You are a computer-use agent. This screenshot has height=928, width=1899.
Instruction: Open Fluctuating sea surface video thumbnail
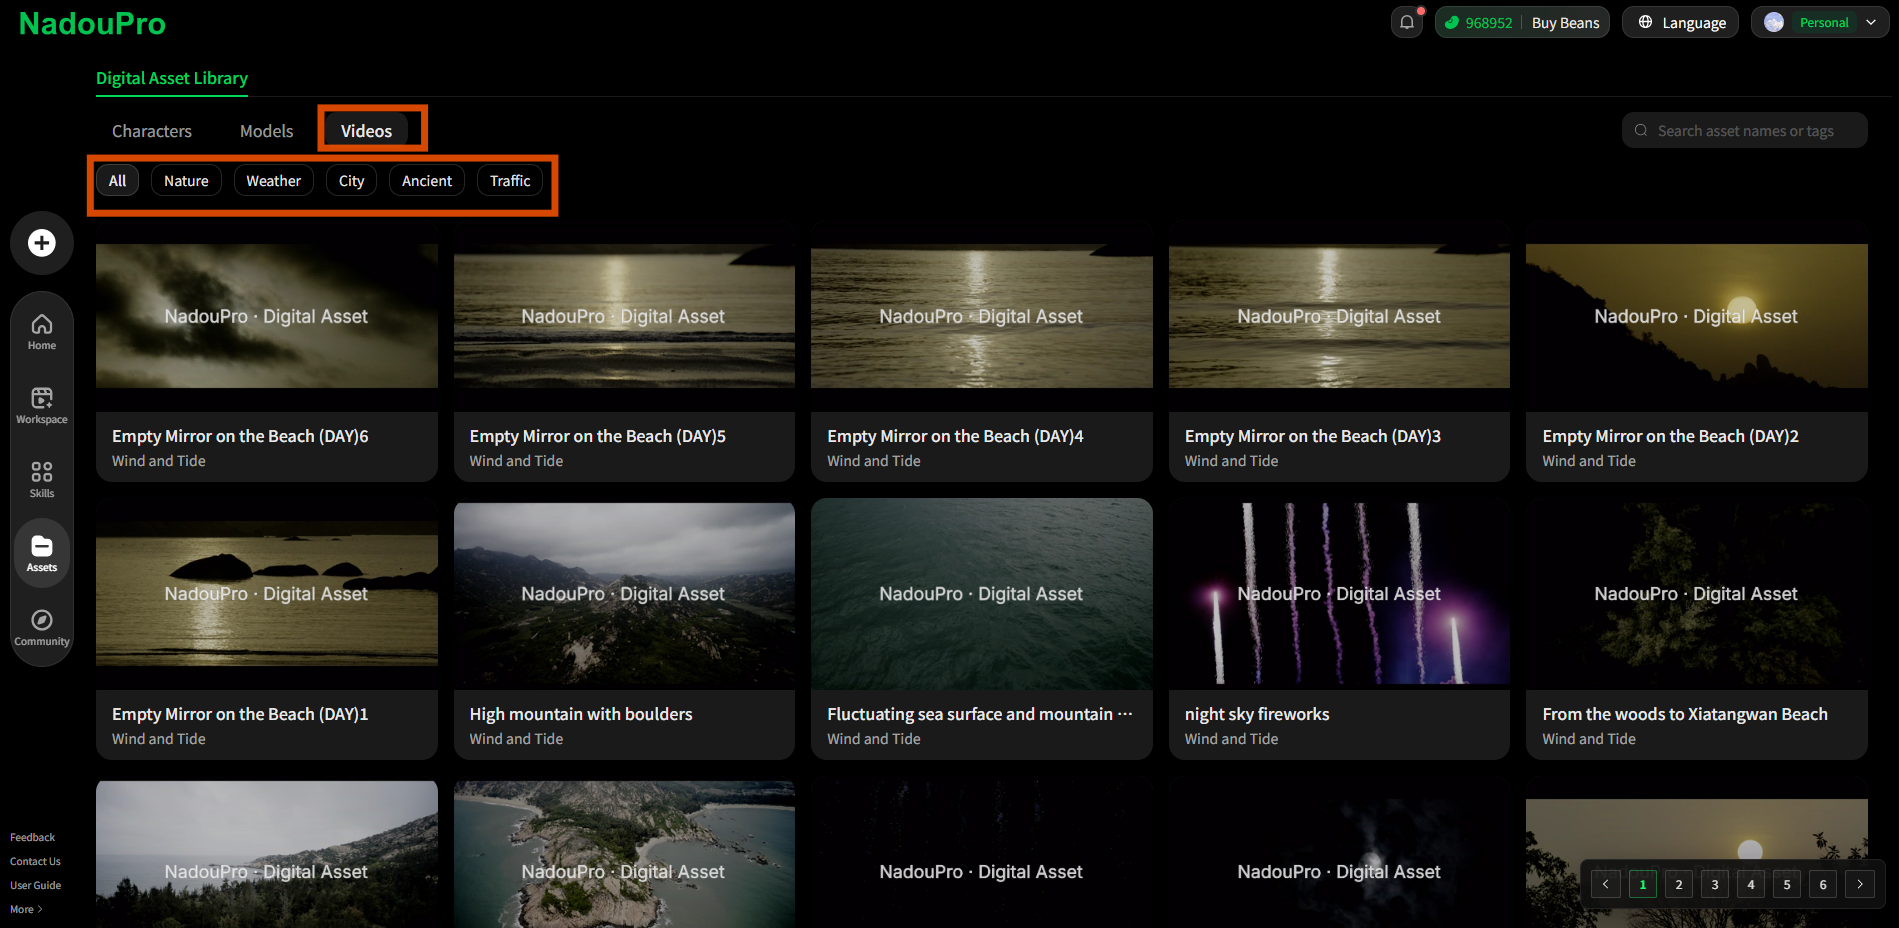coord(982,594)
